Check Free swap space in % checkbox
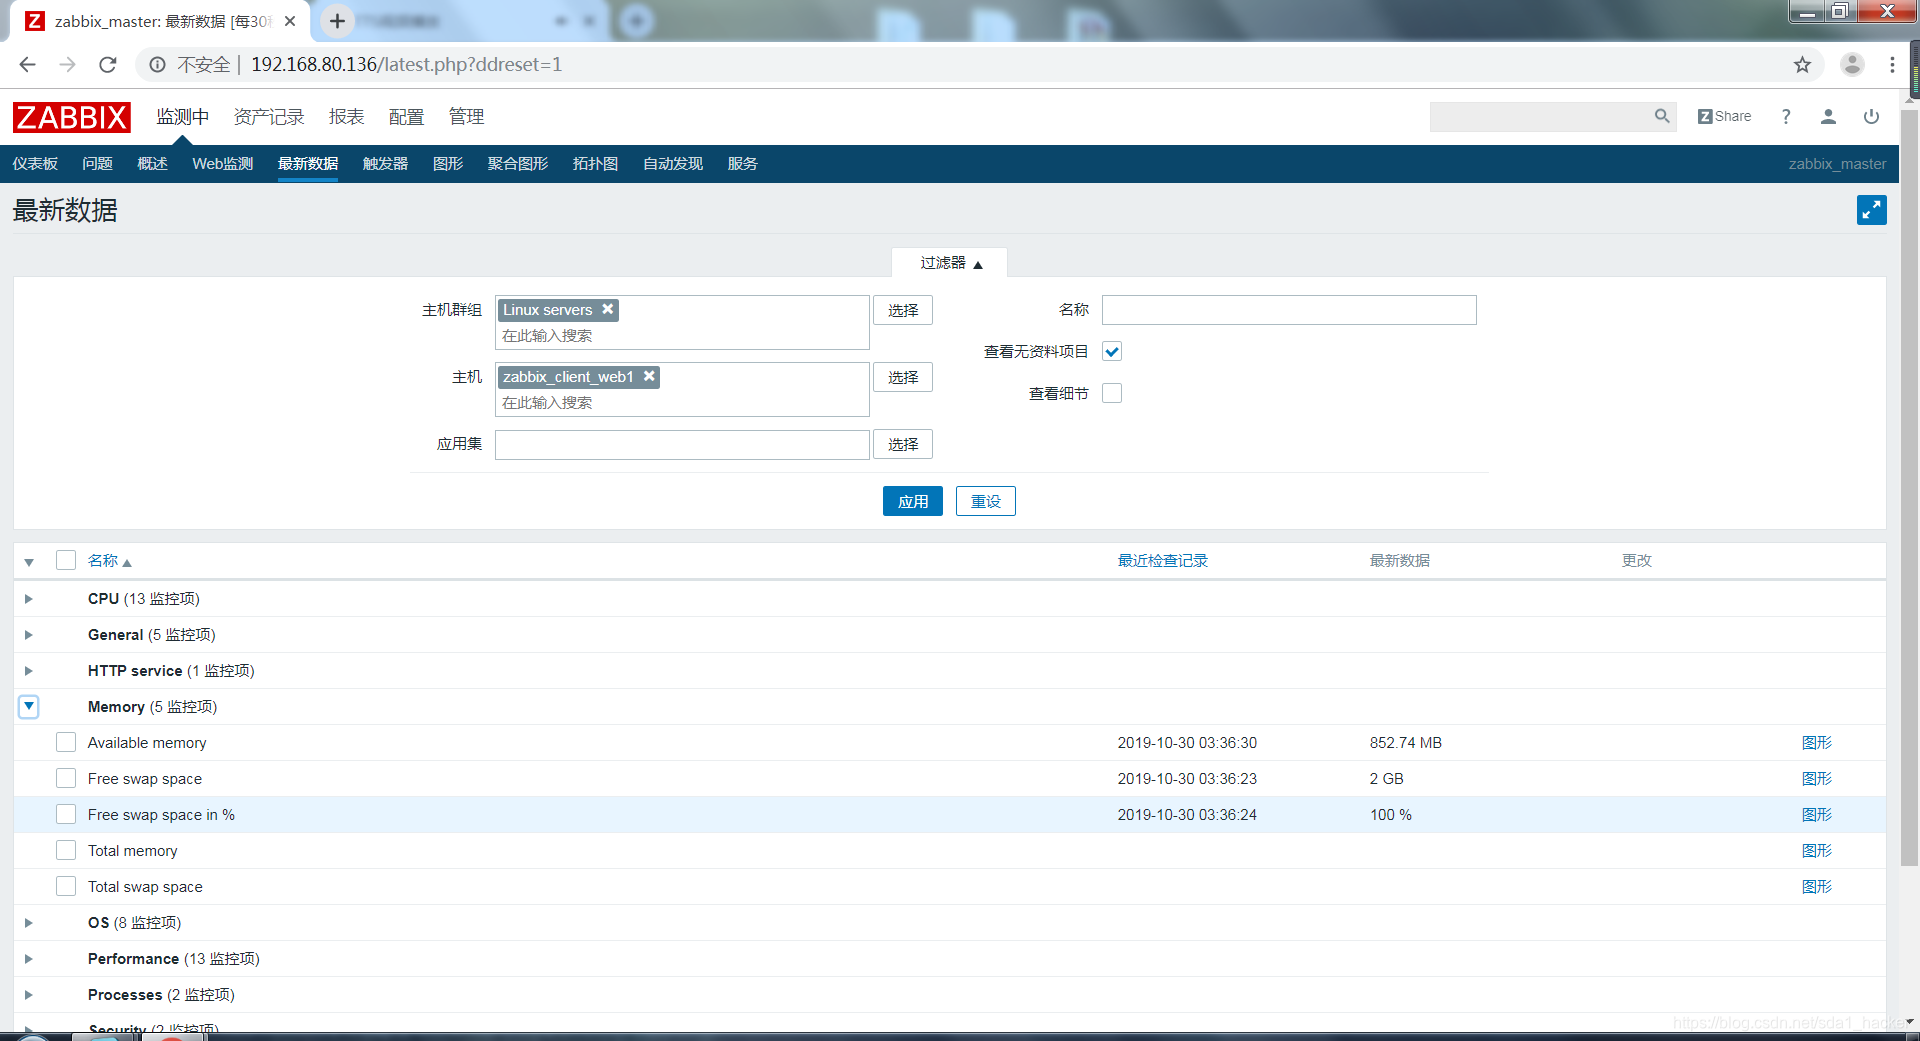The height and width of the screenshot is (1041, 1920). click(x=66, y=814)
